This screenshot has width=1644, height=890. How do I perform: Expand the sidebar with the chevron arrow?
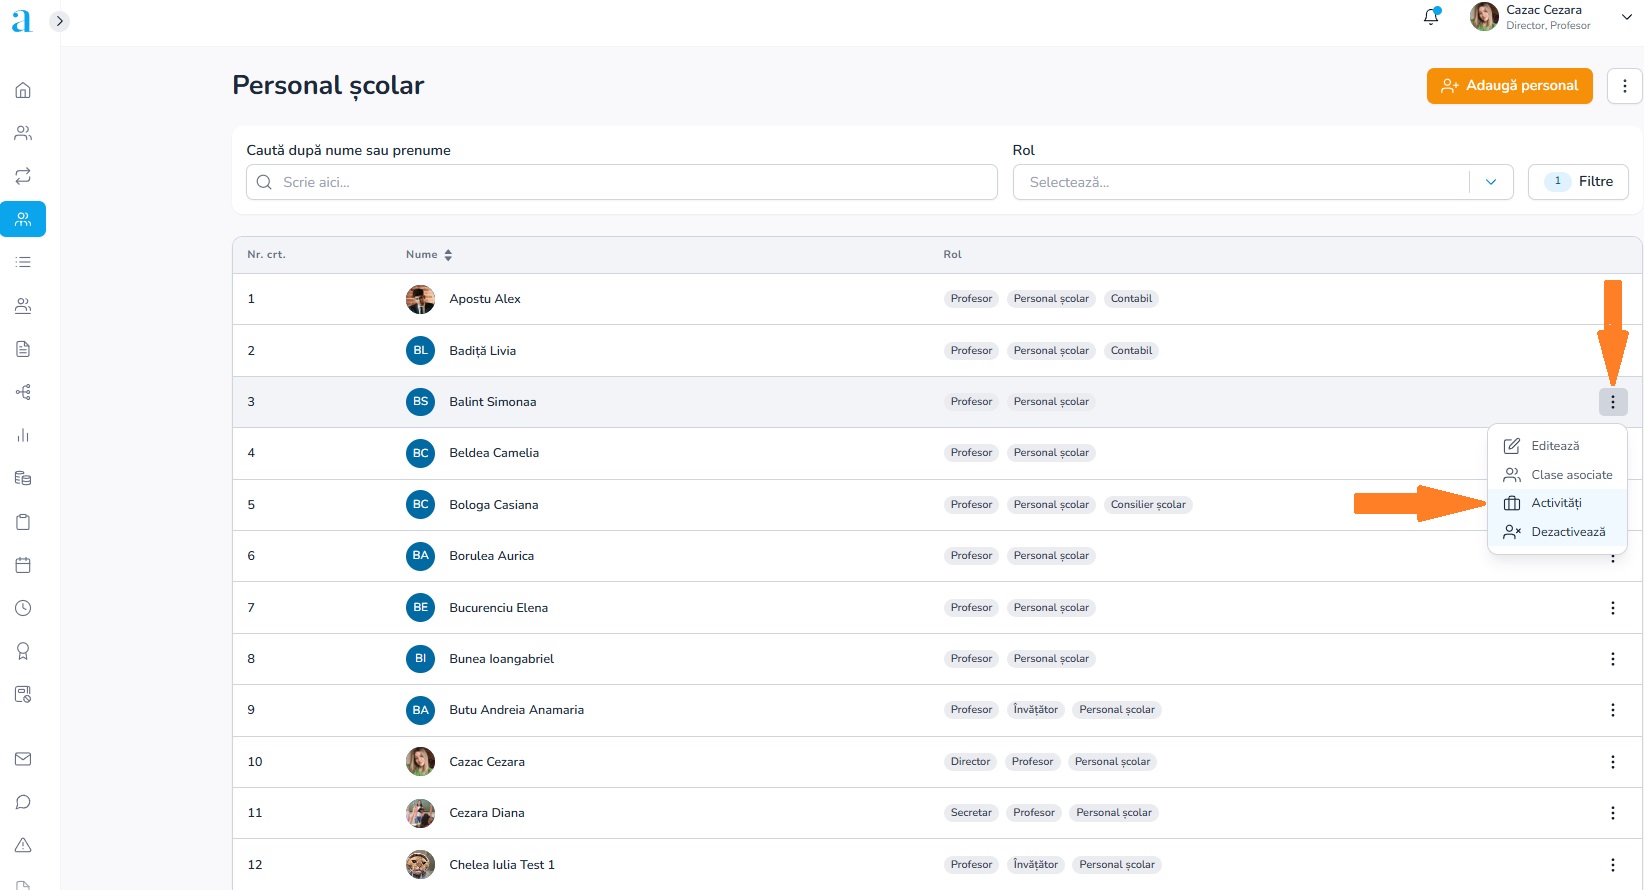tap(59, 21)
